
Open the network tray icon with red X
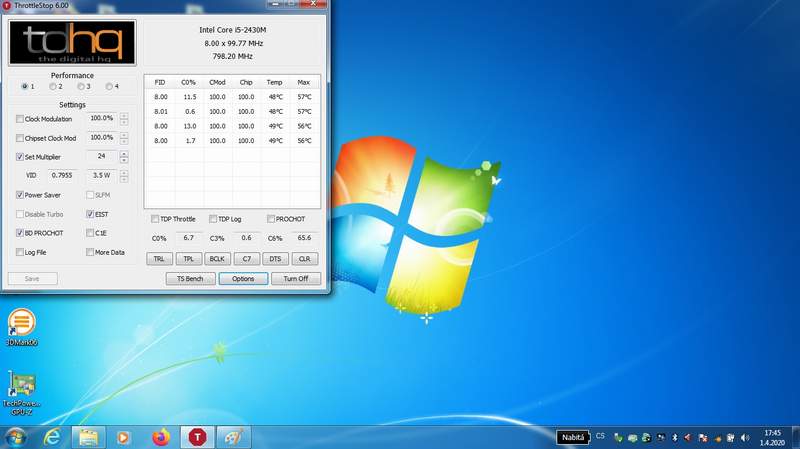coord(702,438)
